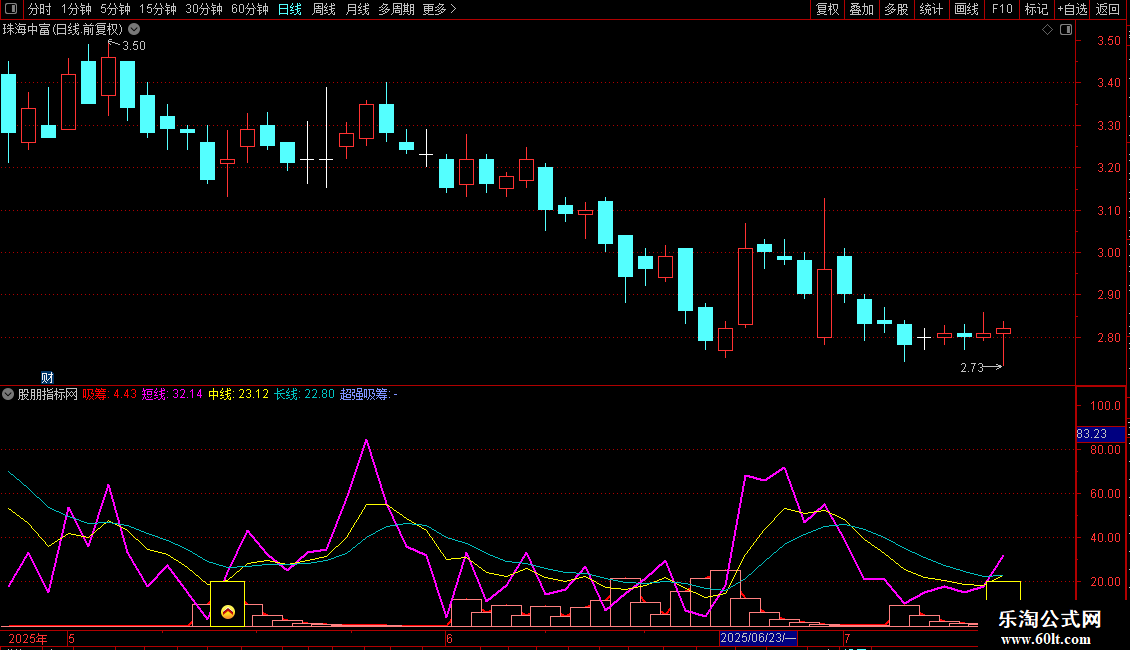Click the 返回 back button
Viewport: 1130px width, 650px height.
click(1108, 9)
